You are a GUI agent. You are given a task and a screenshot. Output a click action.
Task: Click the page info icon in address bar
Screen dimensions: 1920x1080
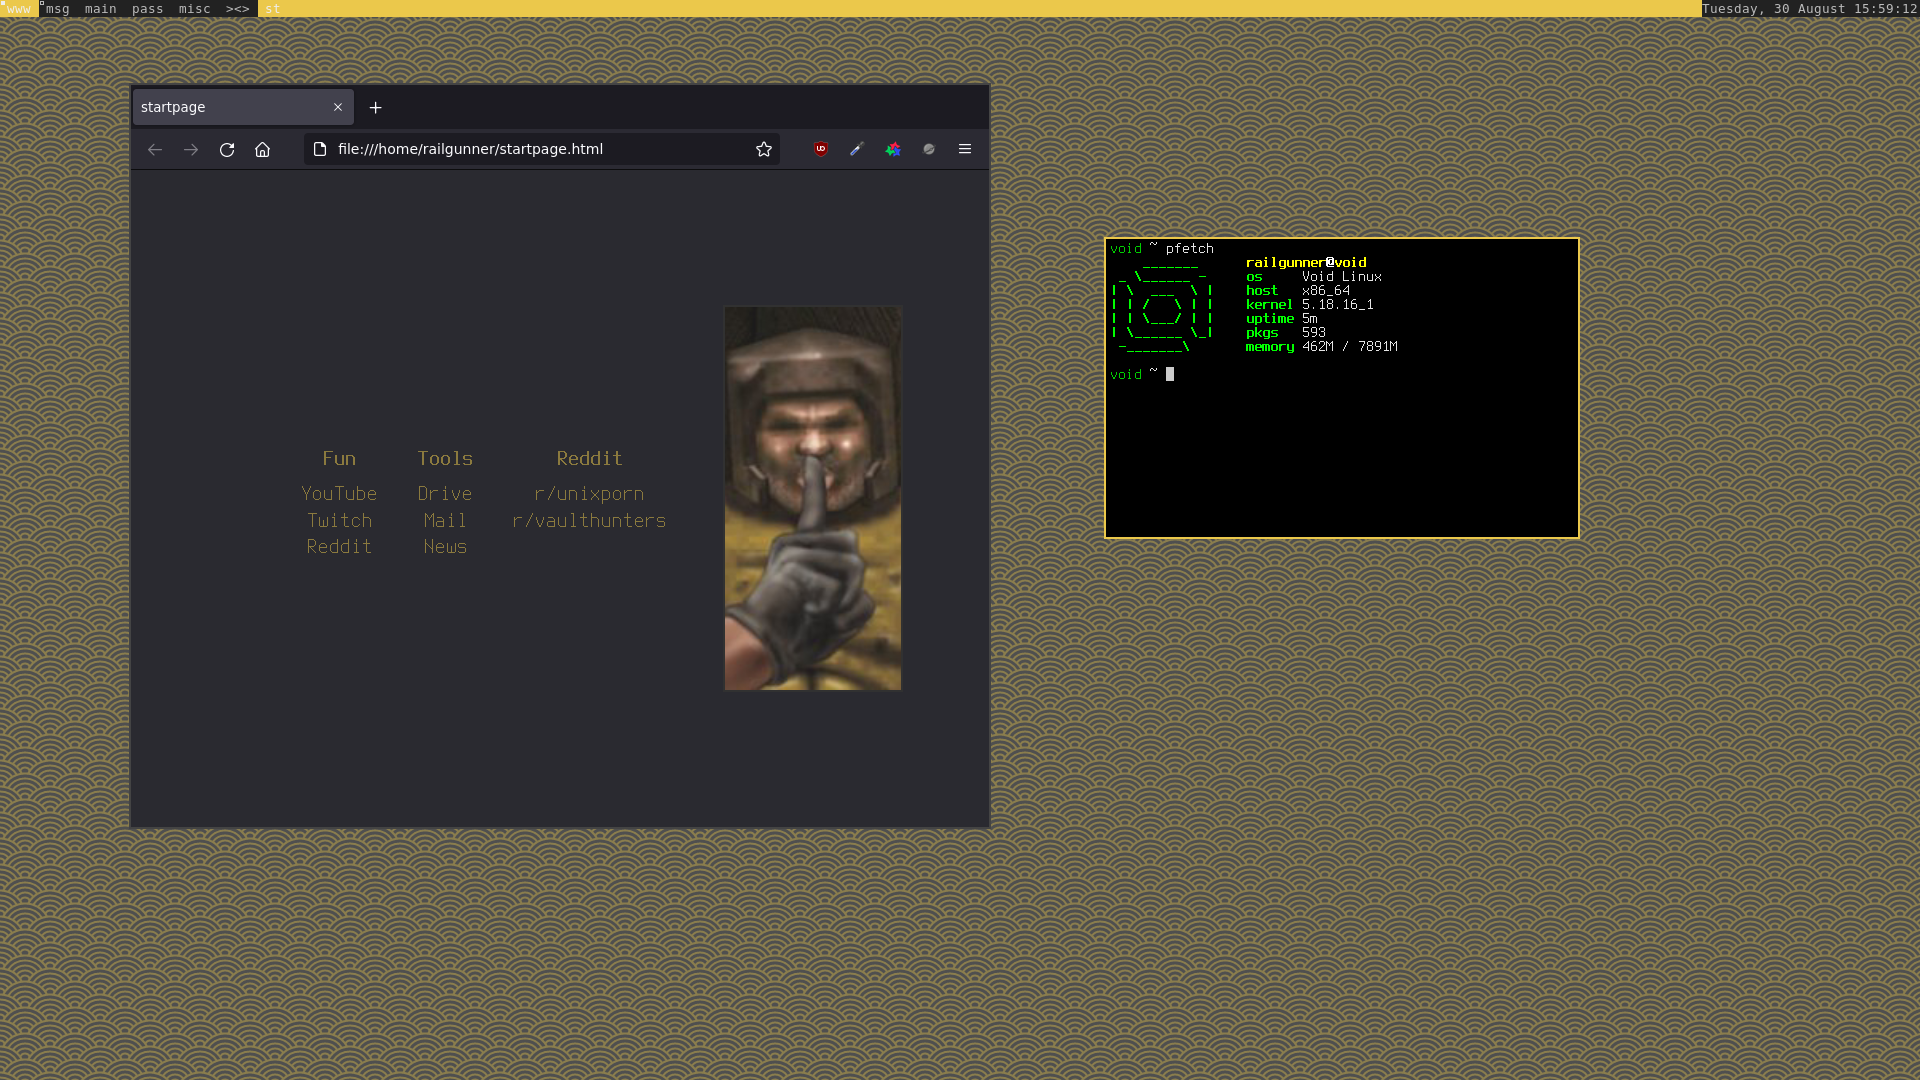(320, 148)
